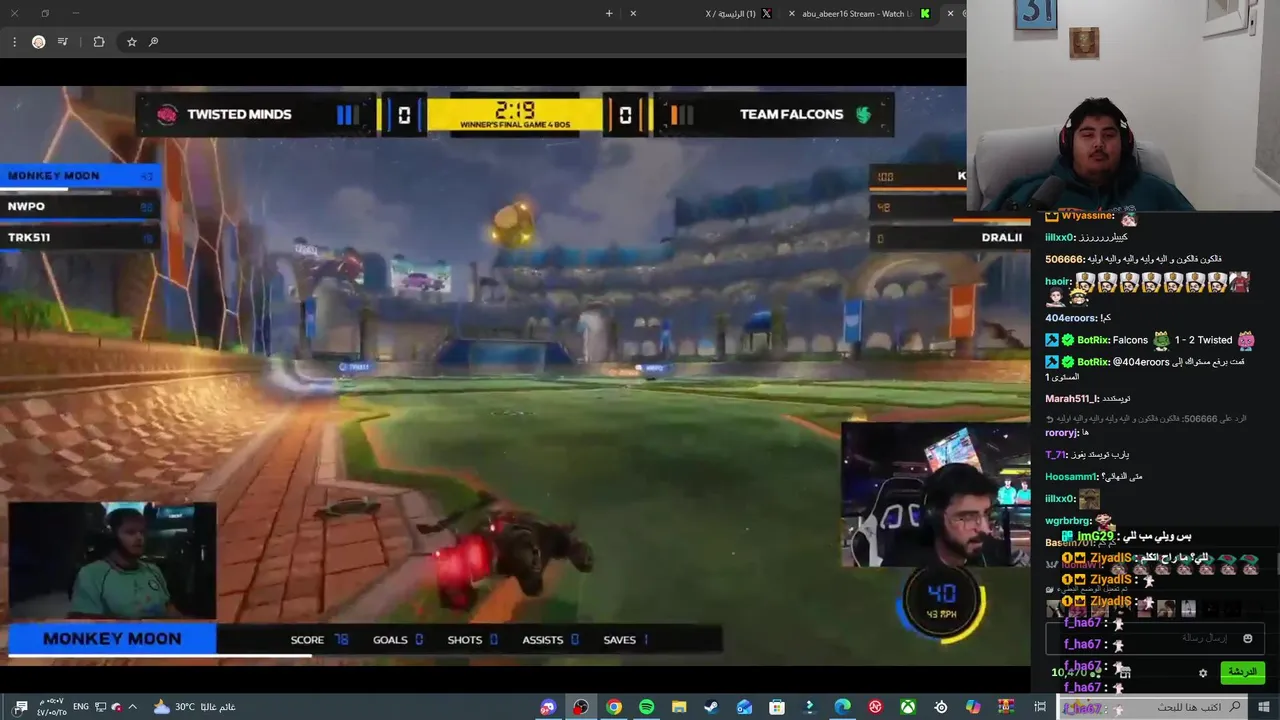Click the browser profile avatar
Screen dimensions: 1280x720
click(38, 42)
